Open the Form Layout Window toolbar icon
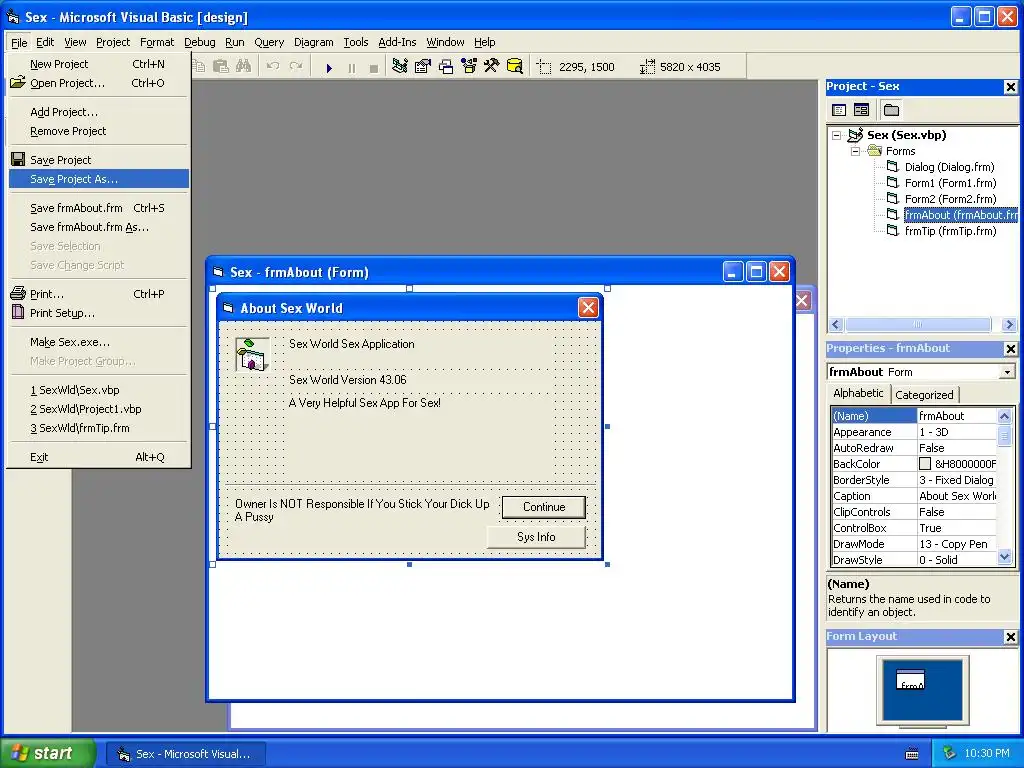 tap(446, 67)
